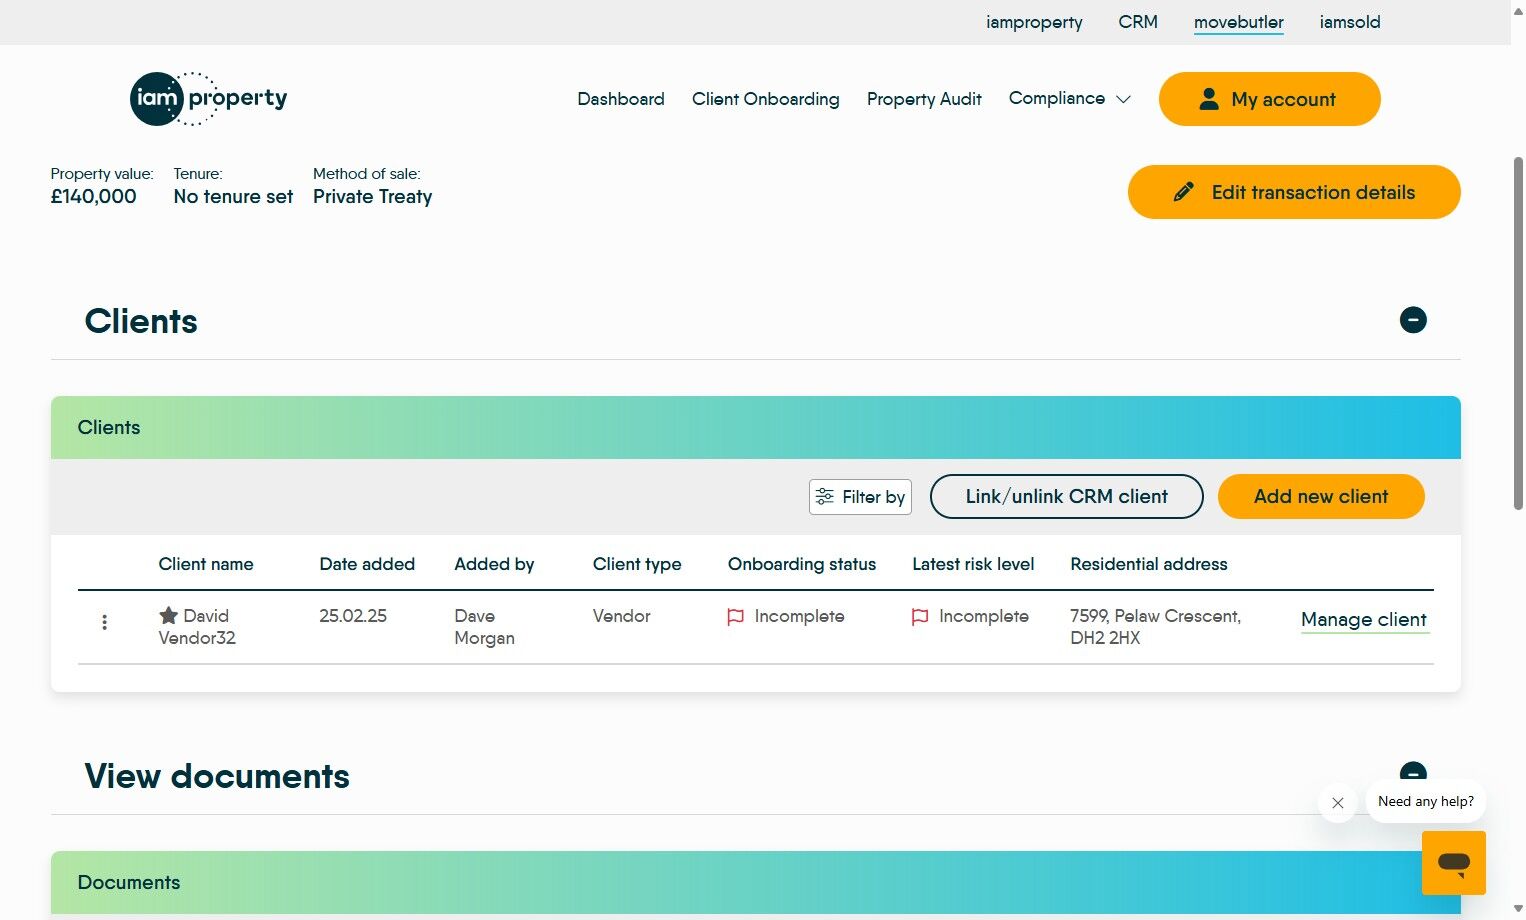Open the Client Onboarding page
Viewport: 1526px width, 920px height.
tap(766, 99)
